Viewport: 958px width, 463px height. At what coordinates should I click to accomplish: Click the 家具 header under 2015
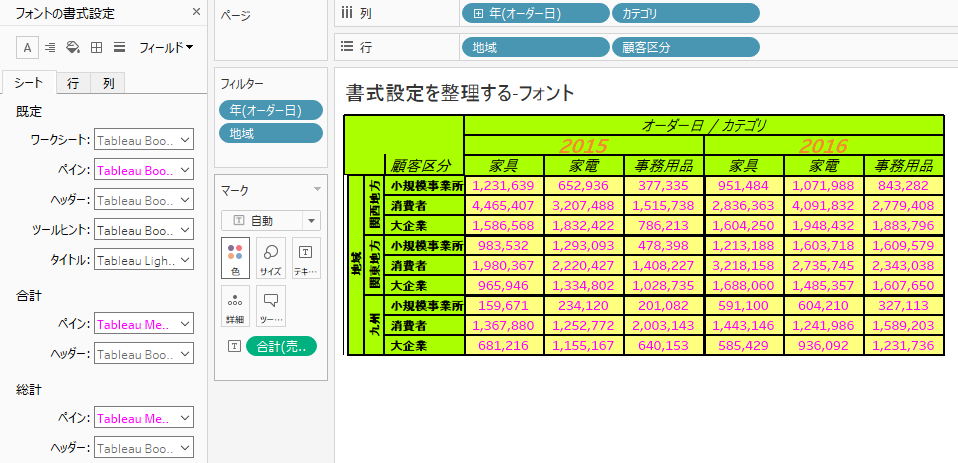[504, 166]
